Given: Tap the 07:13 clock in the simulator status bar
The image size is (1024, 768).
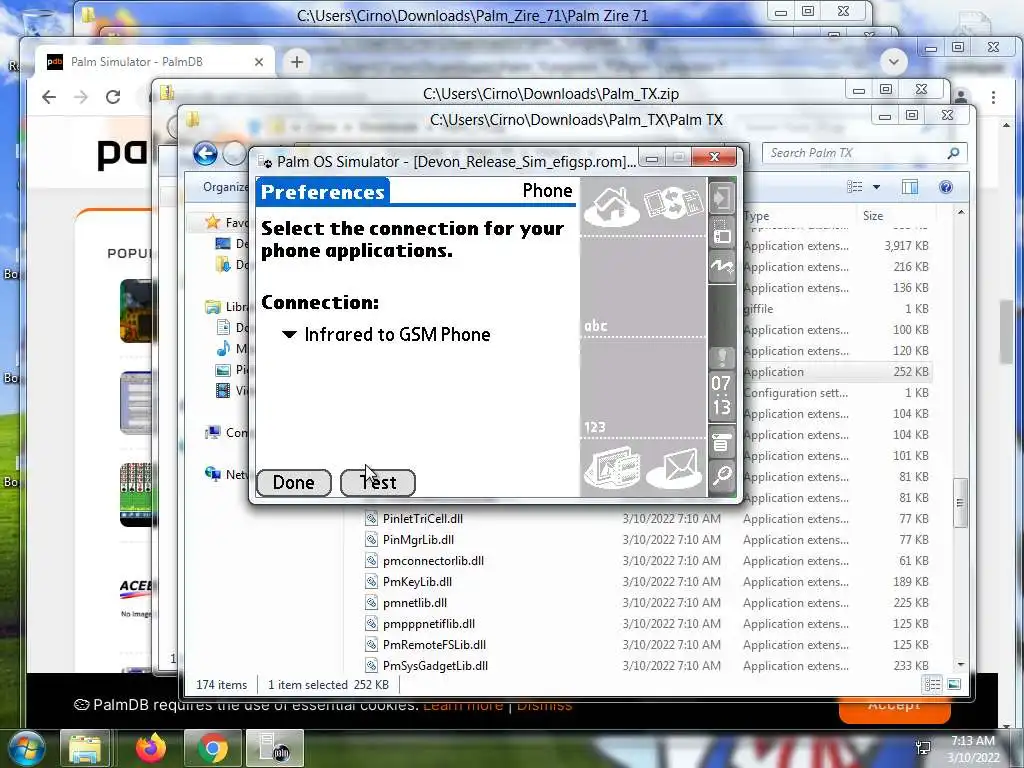Looking at the screenshot, I should [722, 396].
